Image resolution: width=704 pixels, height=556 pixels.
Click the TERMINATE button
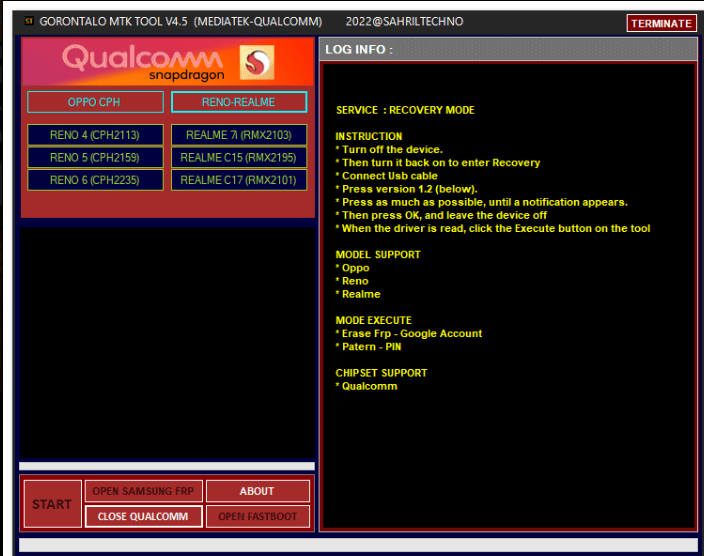(x=661, y=23)
